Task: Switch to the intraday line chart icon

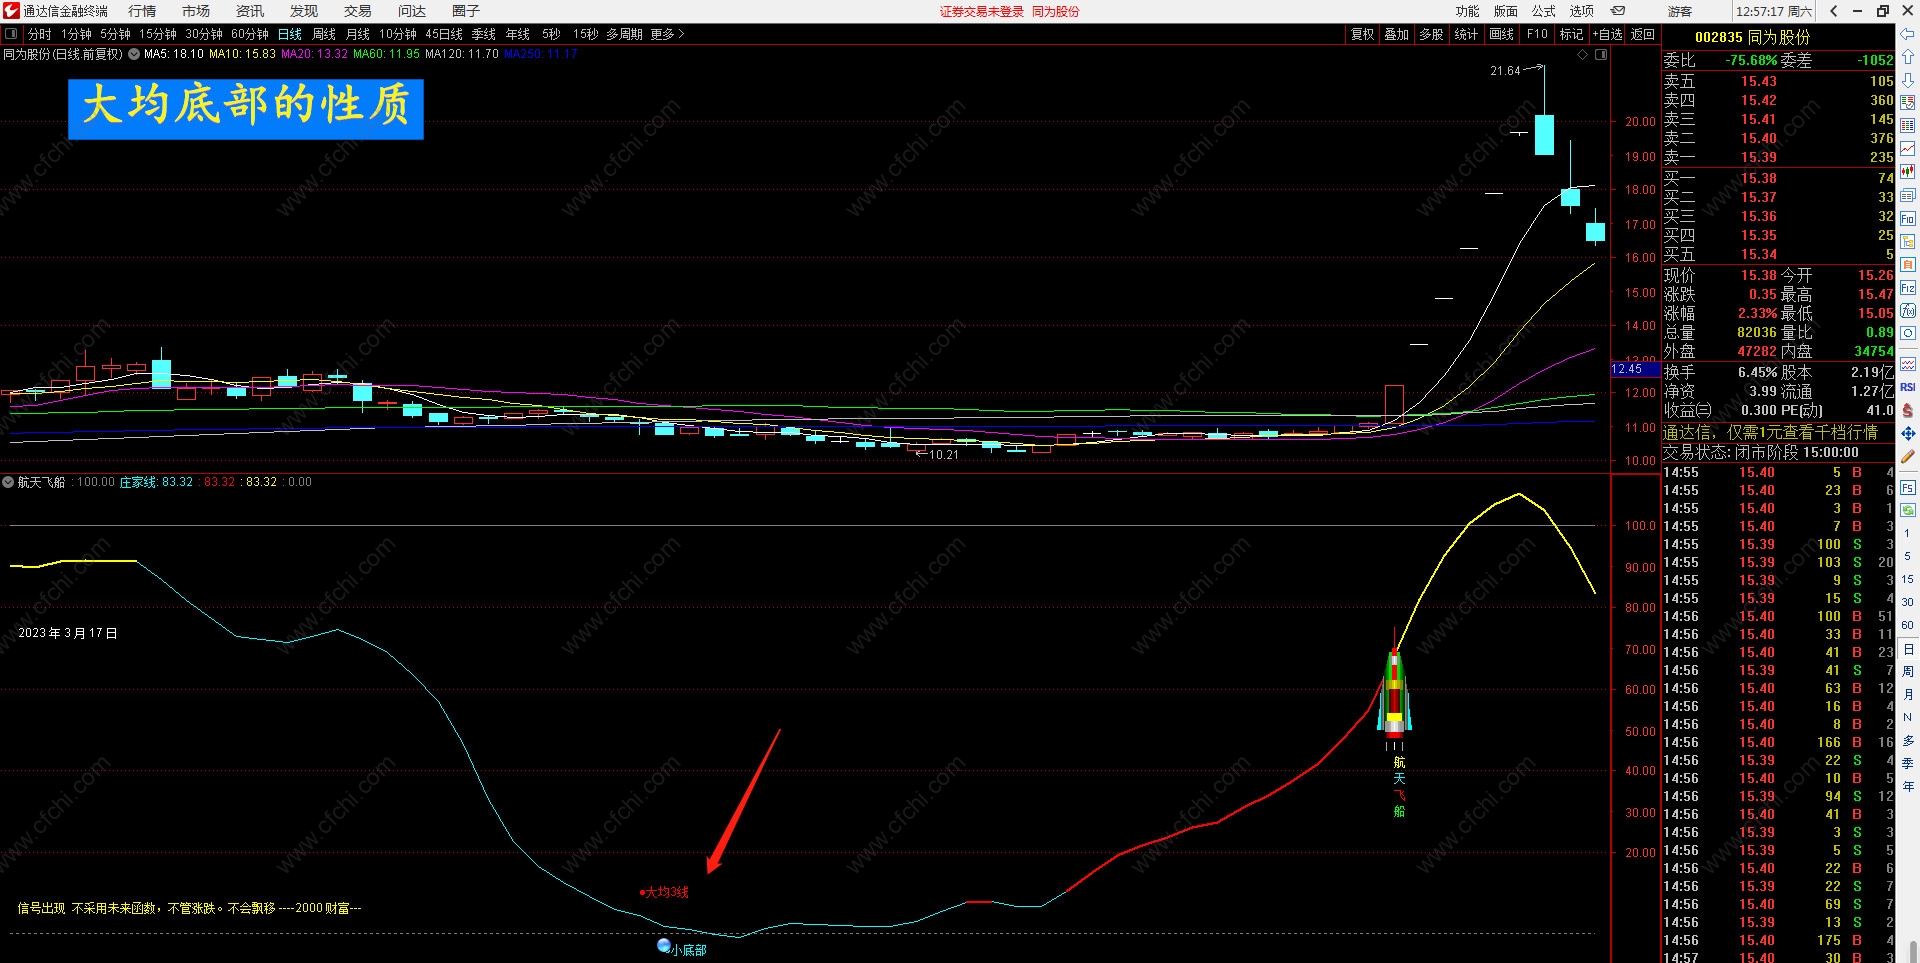Action: pyautogui.click(x=1908, y=148)
